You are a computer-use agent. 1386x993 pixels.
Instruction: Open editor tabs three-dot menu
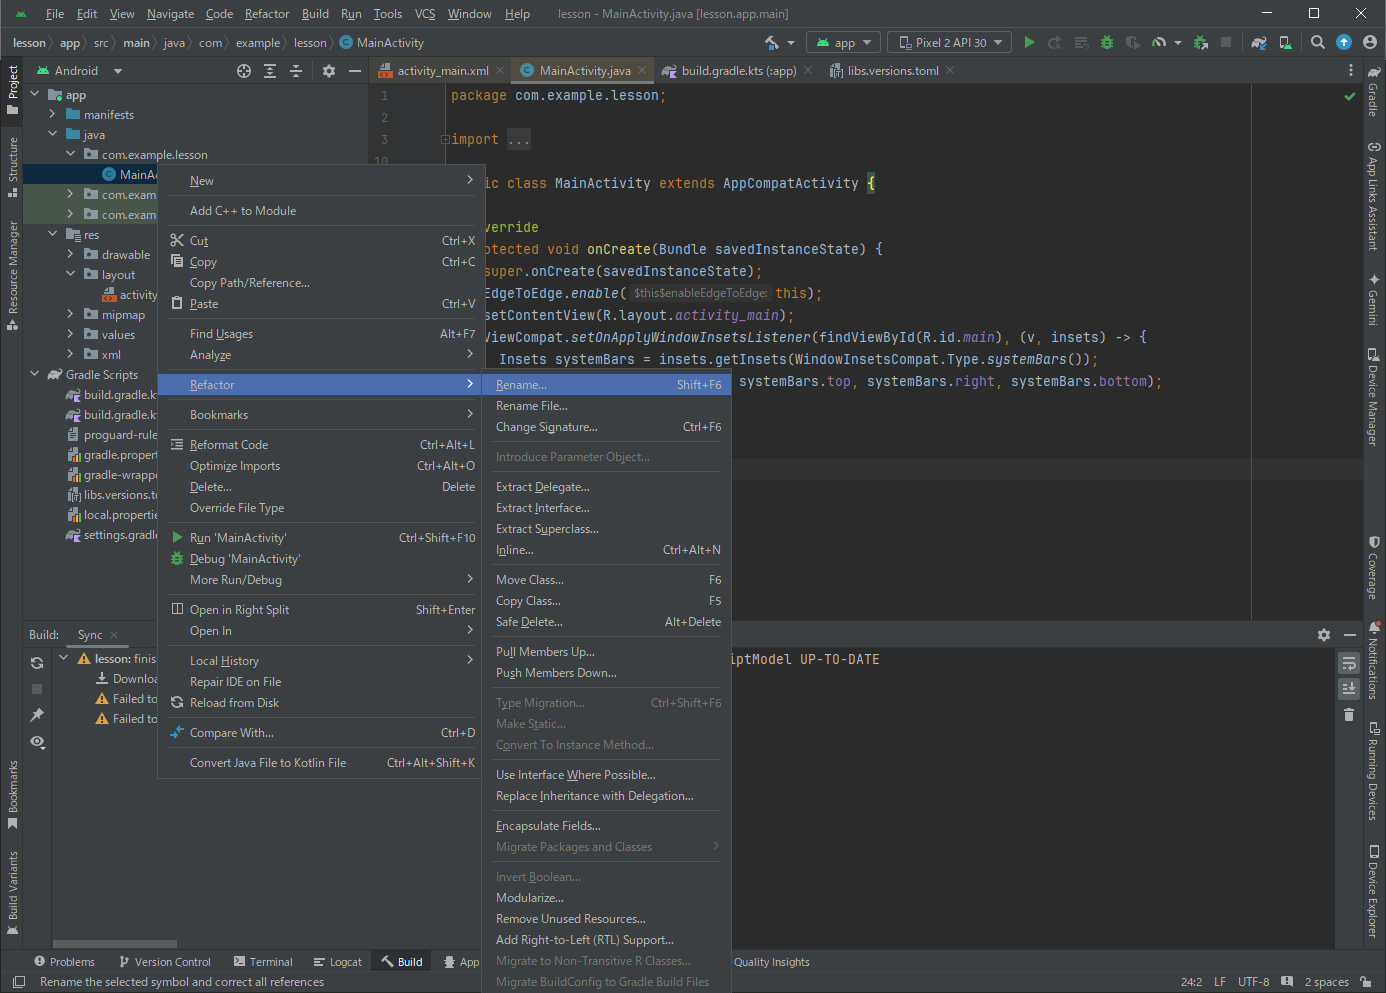1351,71
